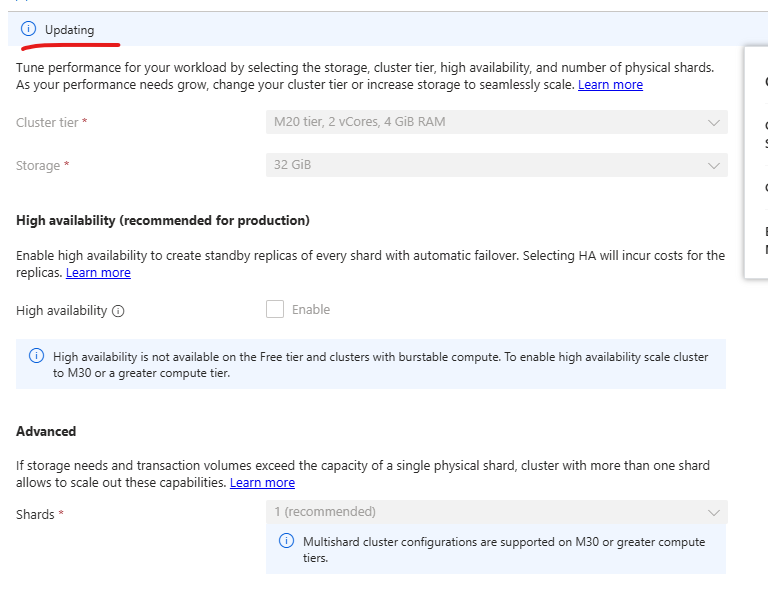Click the Storage field label
Screen dimensions: 768x602
tap(38, 166)
